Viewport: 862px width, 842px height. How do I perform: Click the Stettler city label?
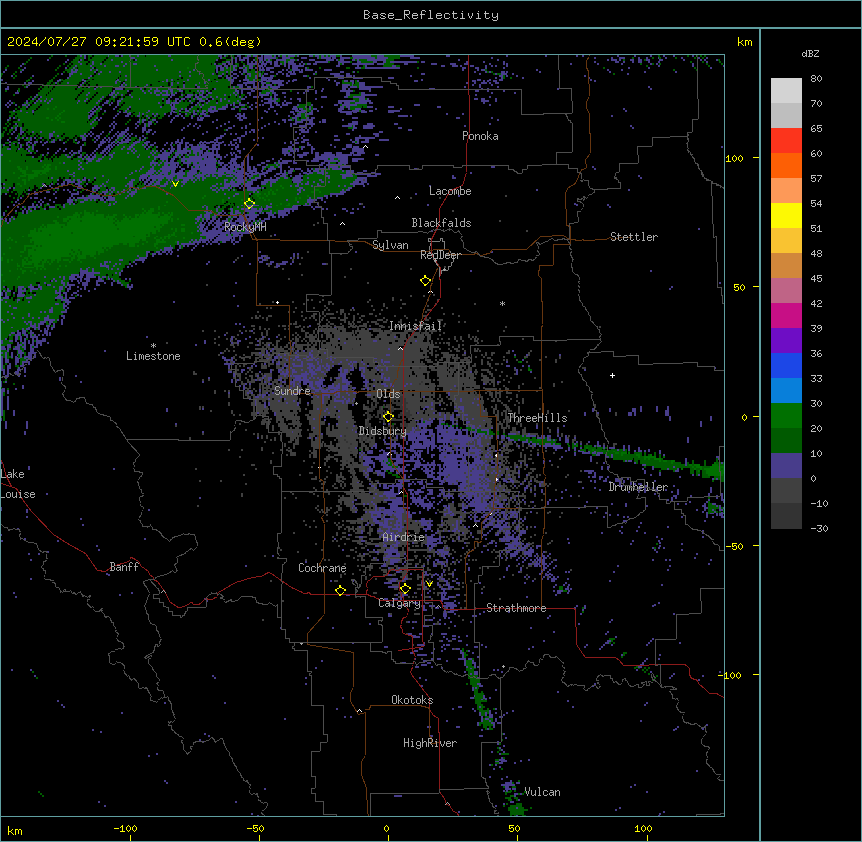coord(634,237)
